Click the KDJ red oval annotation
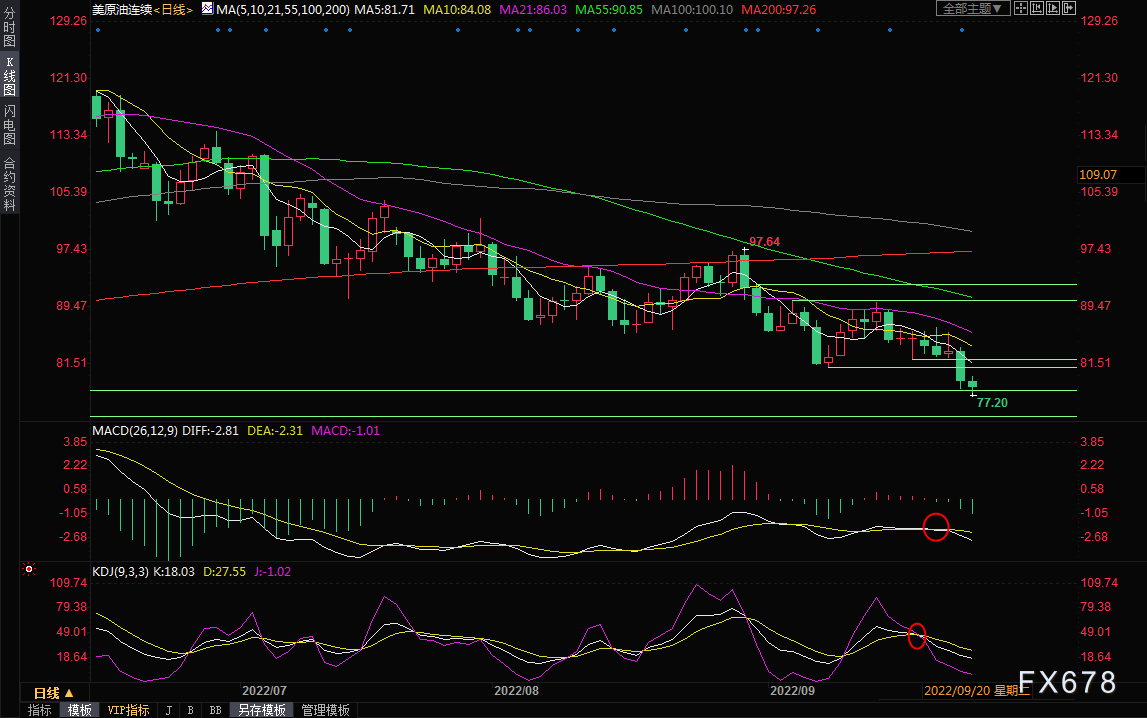 pyautogui.click(x=917, y=635)
